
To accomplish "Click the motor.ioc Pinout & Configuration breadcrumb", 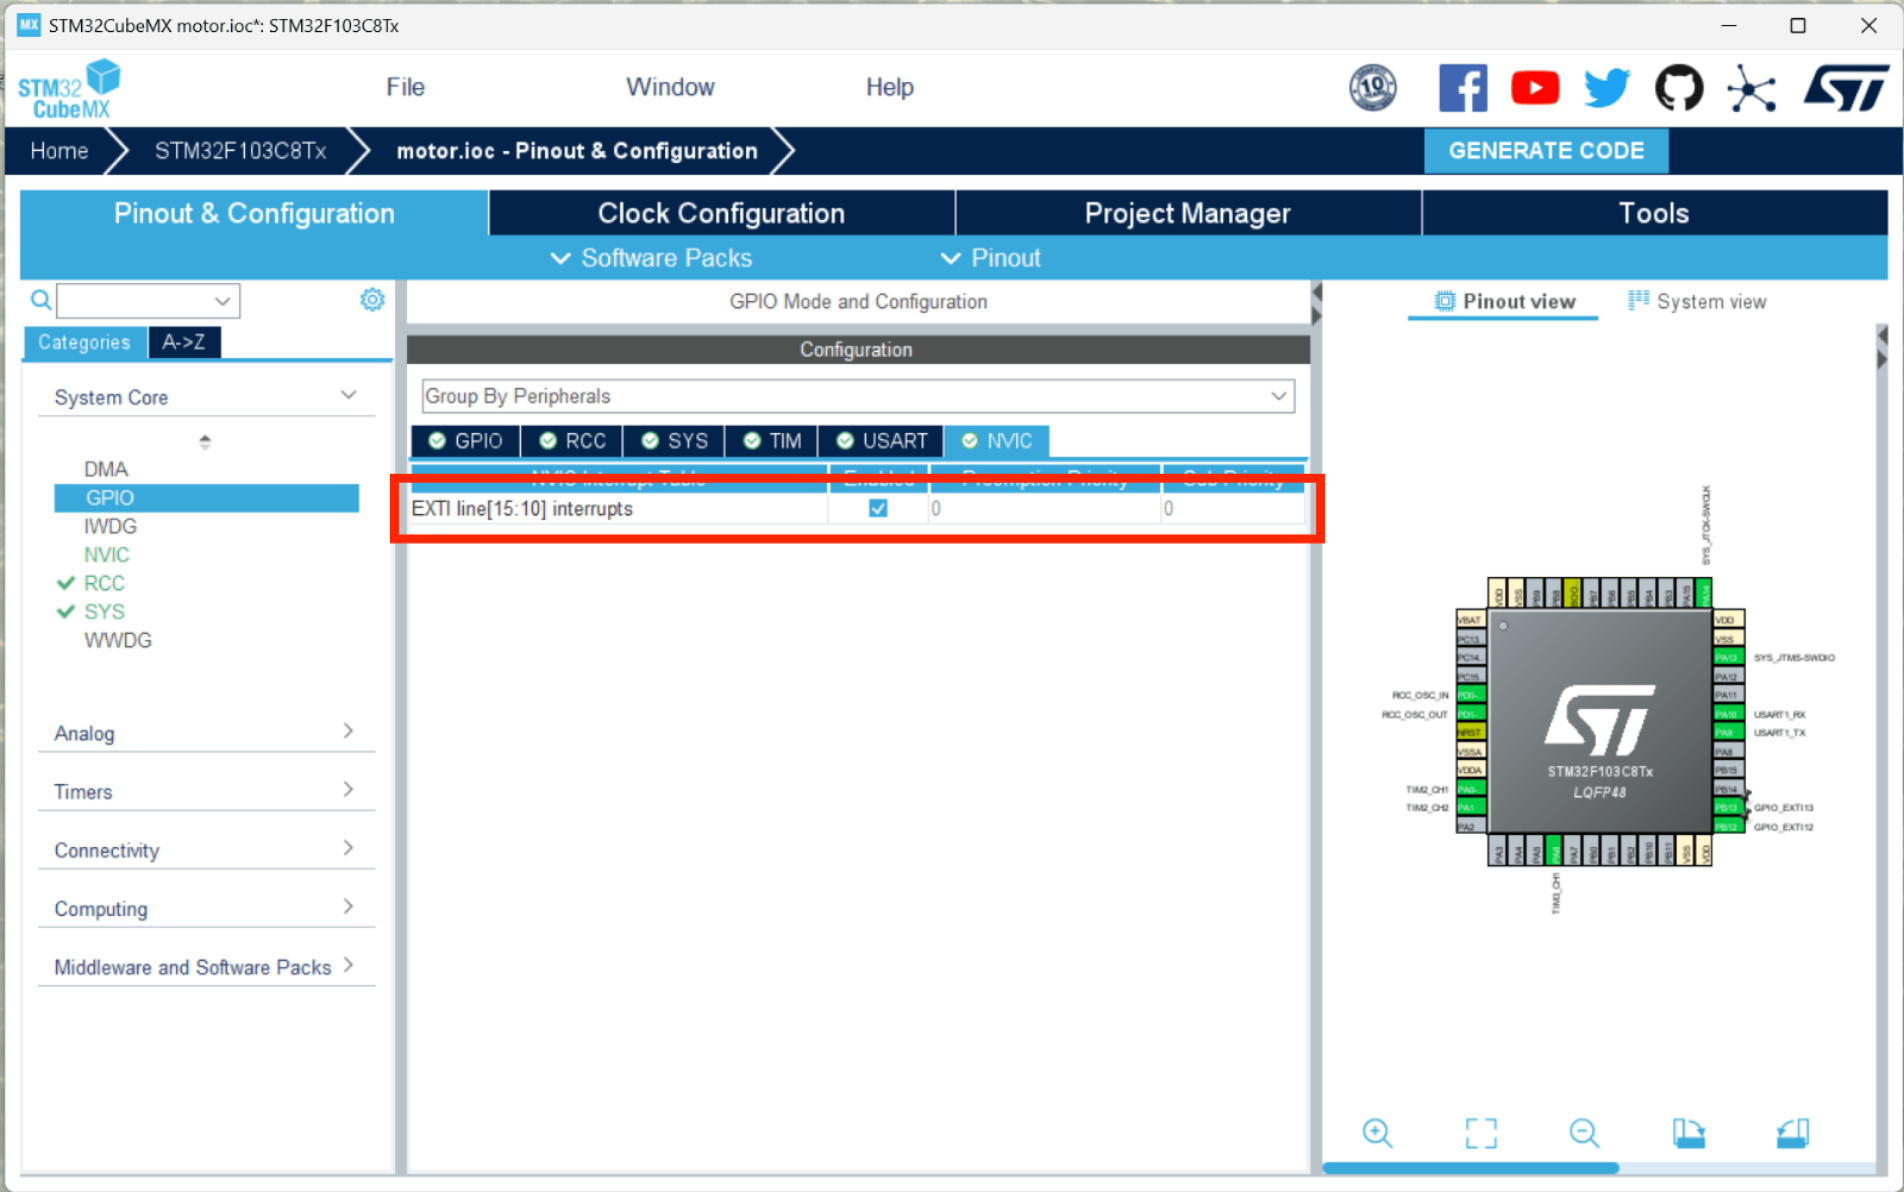I will coord(577,151).
